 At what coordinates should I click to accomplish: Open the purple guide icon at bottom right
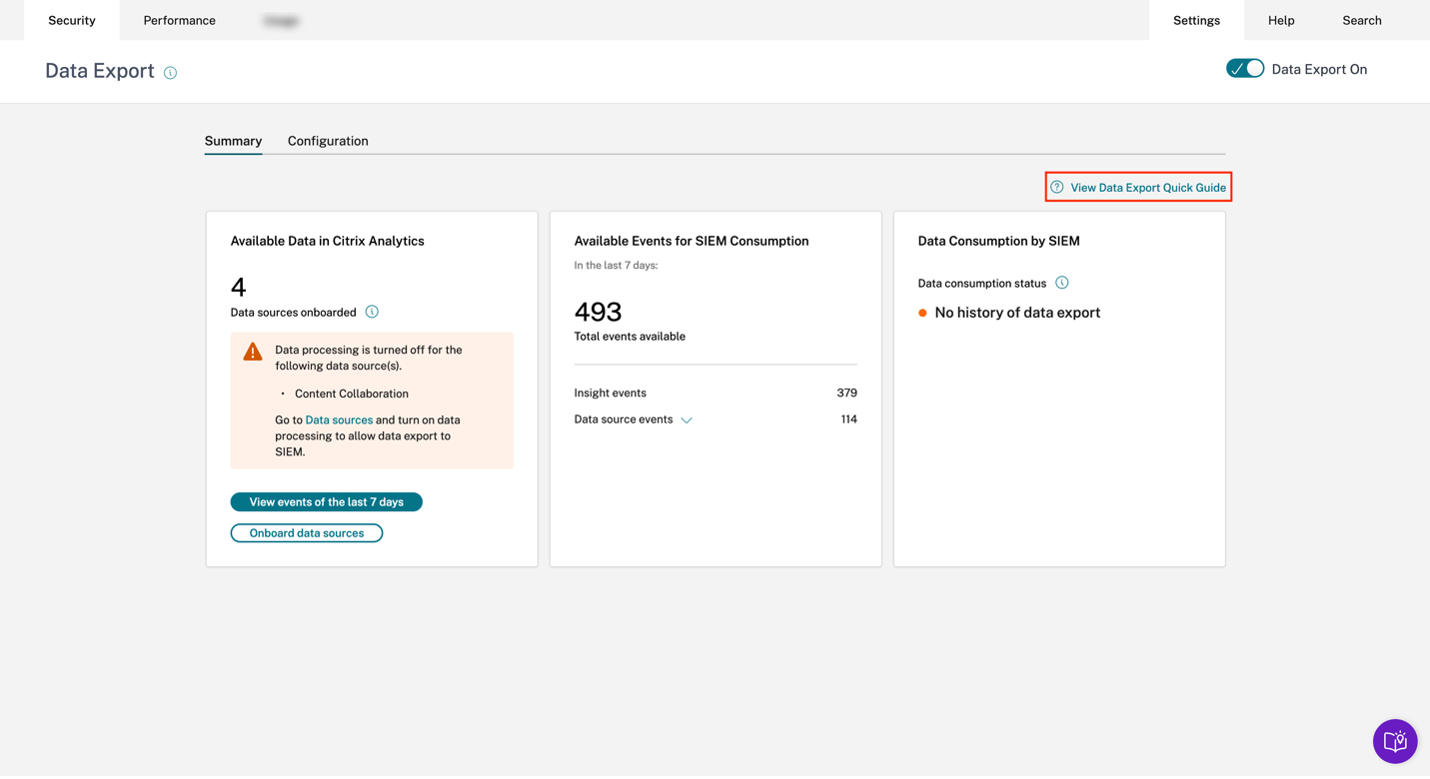1394,741
